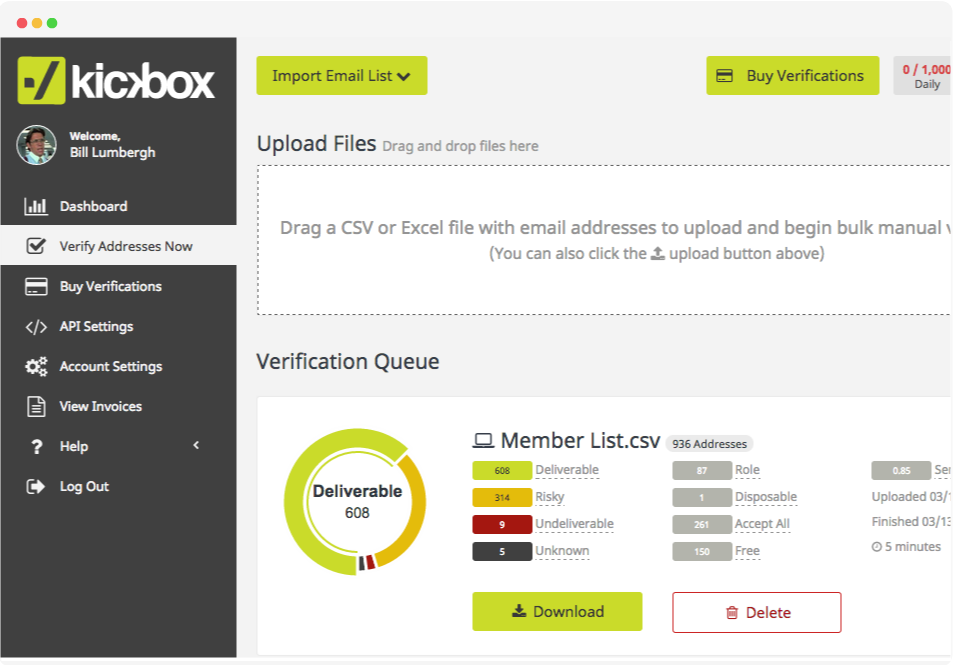Screen dimensions: 954x665
Task: Click Bill Lumbergh's profile avatar
Action: [37, 145]
